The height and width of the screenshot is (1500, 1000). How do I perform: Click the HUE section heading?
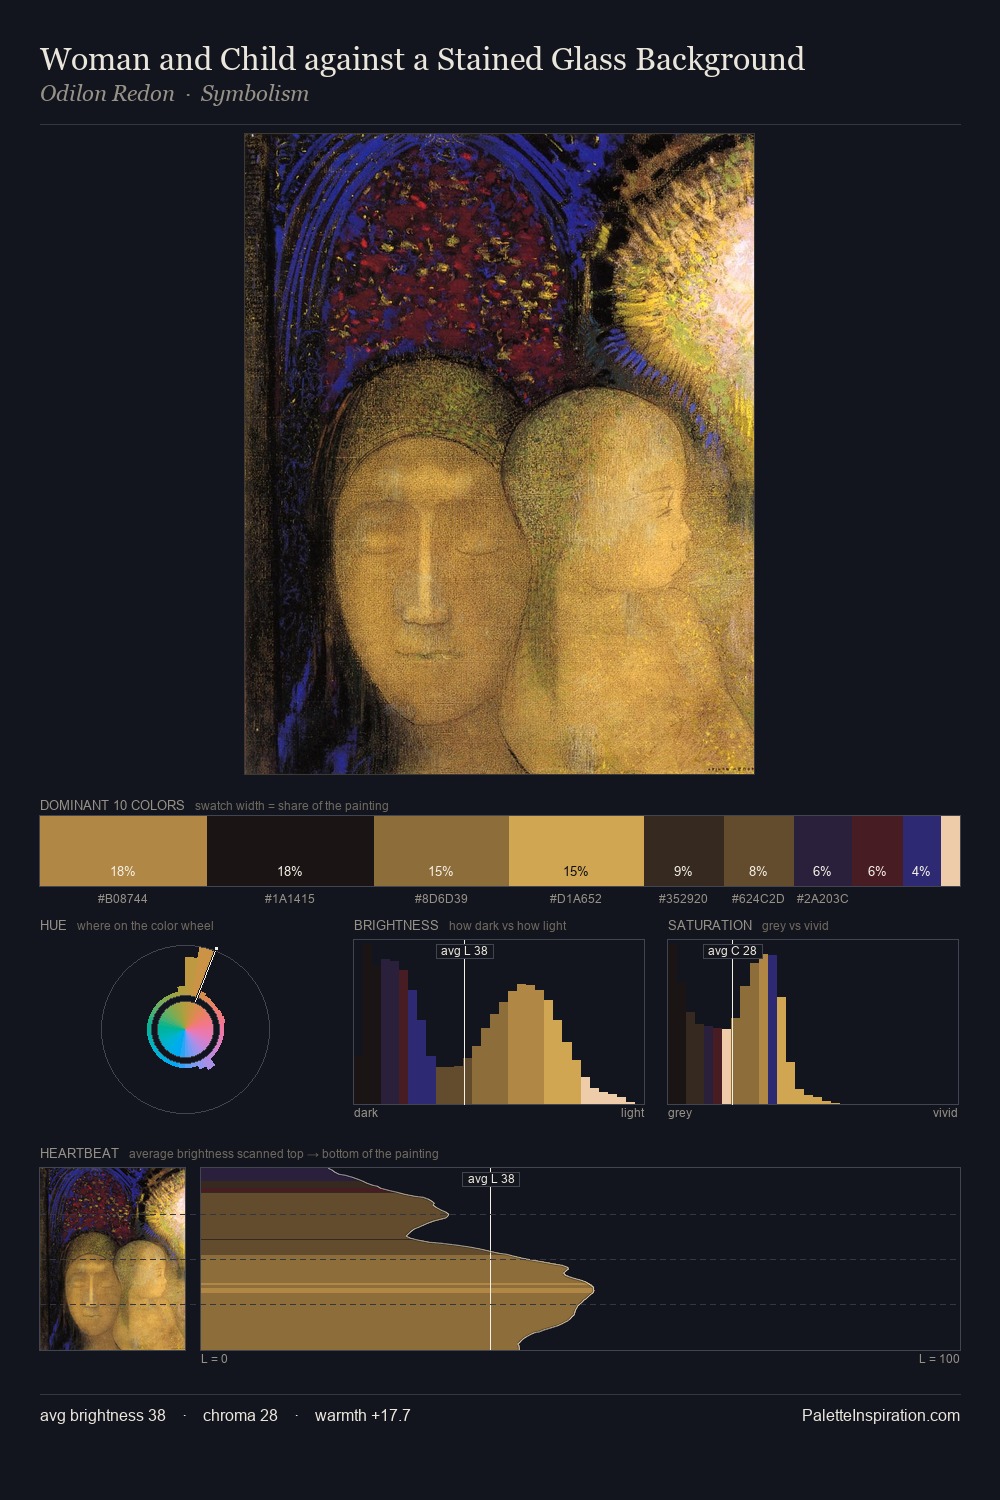coord(53,925)
